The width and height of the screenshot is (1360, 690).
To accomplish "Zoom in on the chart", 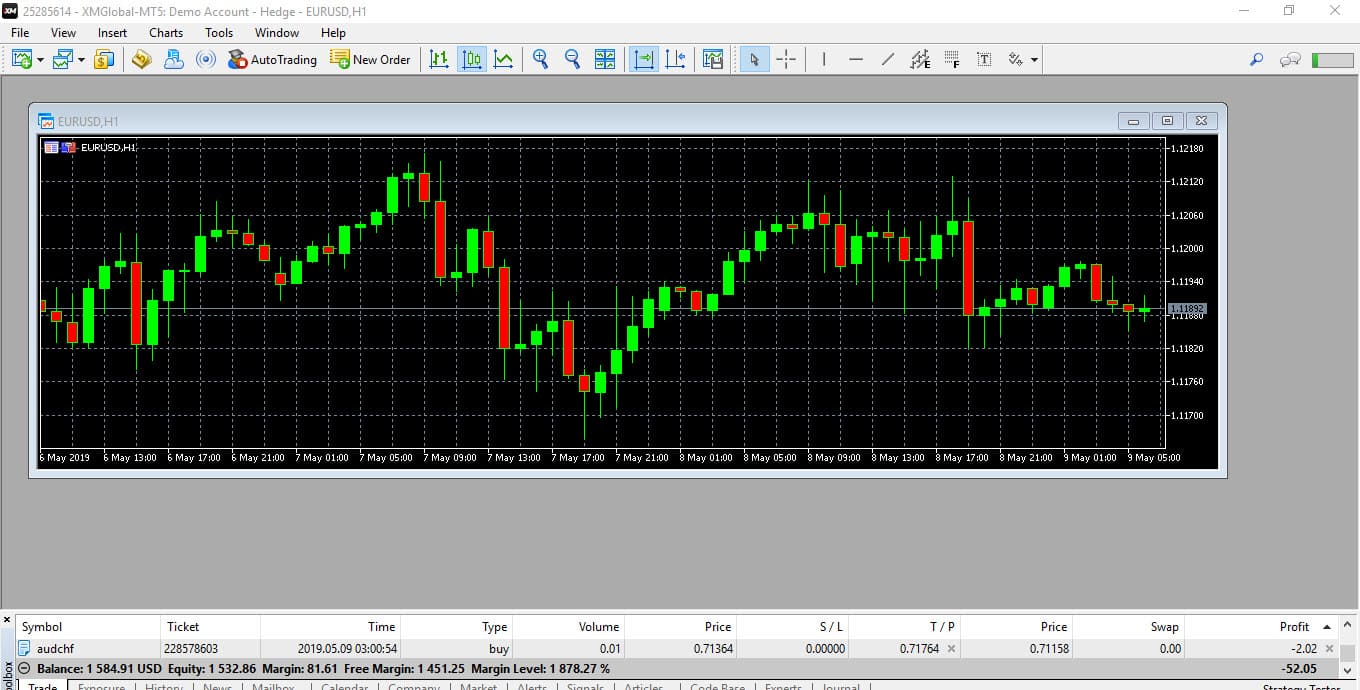I will [540, 59].
